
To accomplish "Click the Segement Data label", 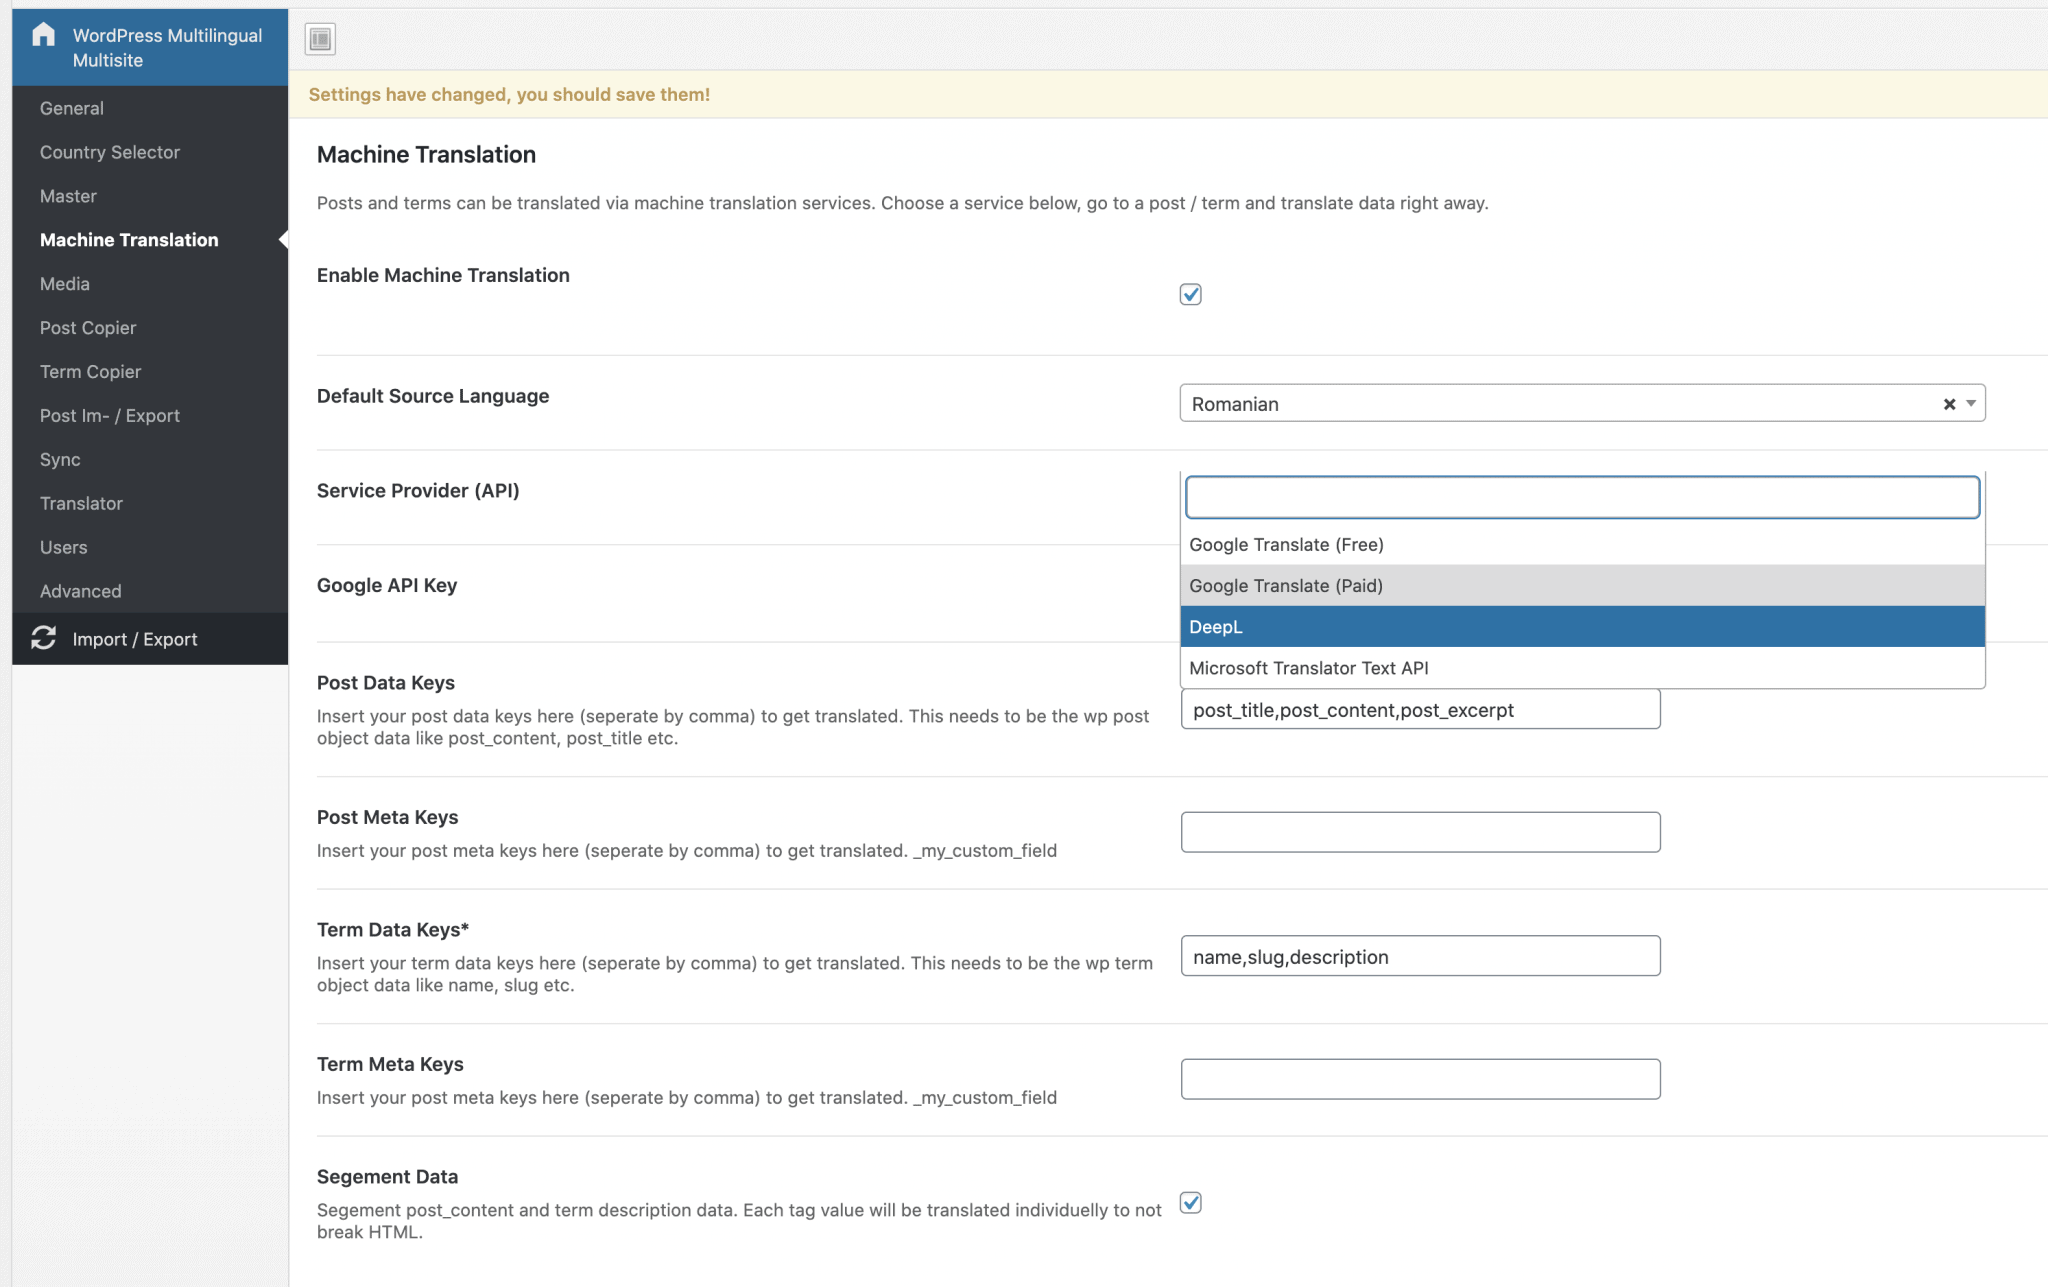I will pyautogui.click(x=387, y=1176).
